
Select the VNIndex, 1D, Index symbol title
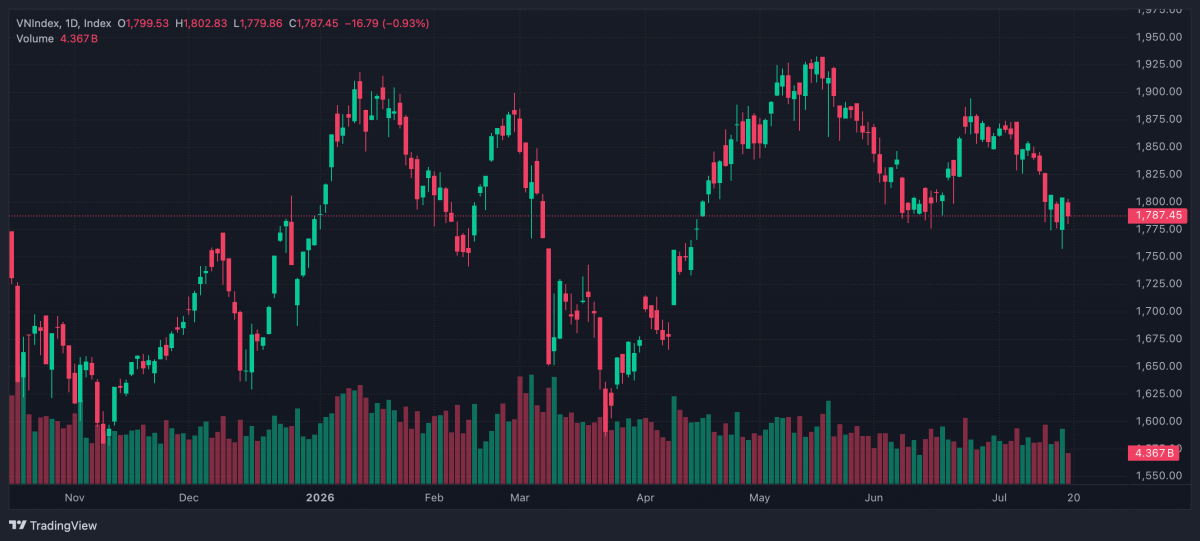click(64, 23)
